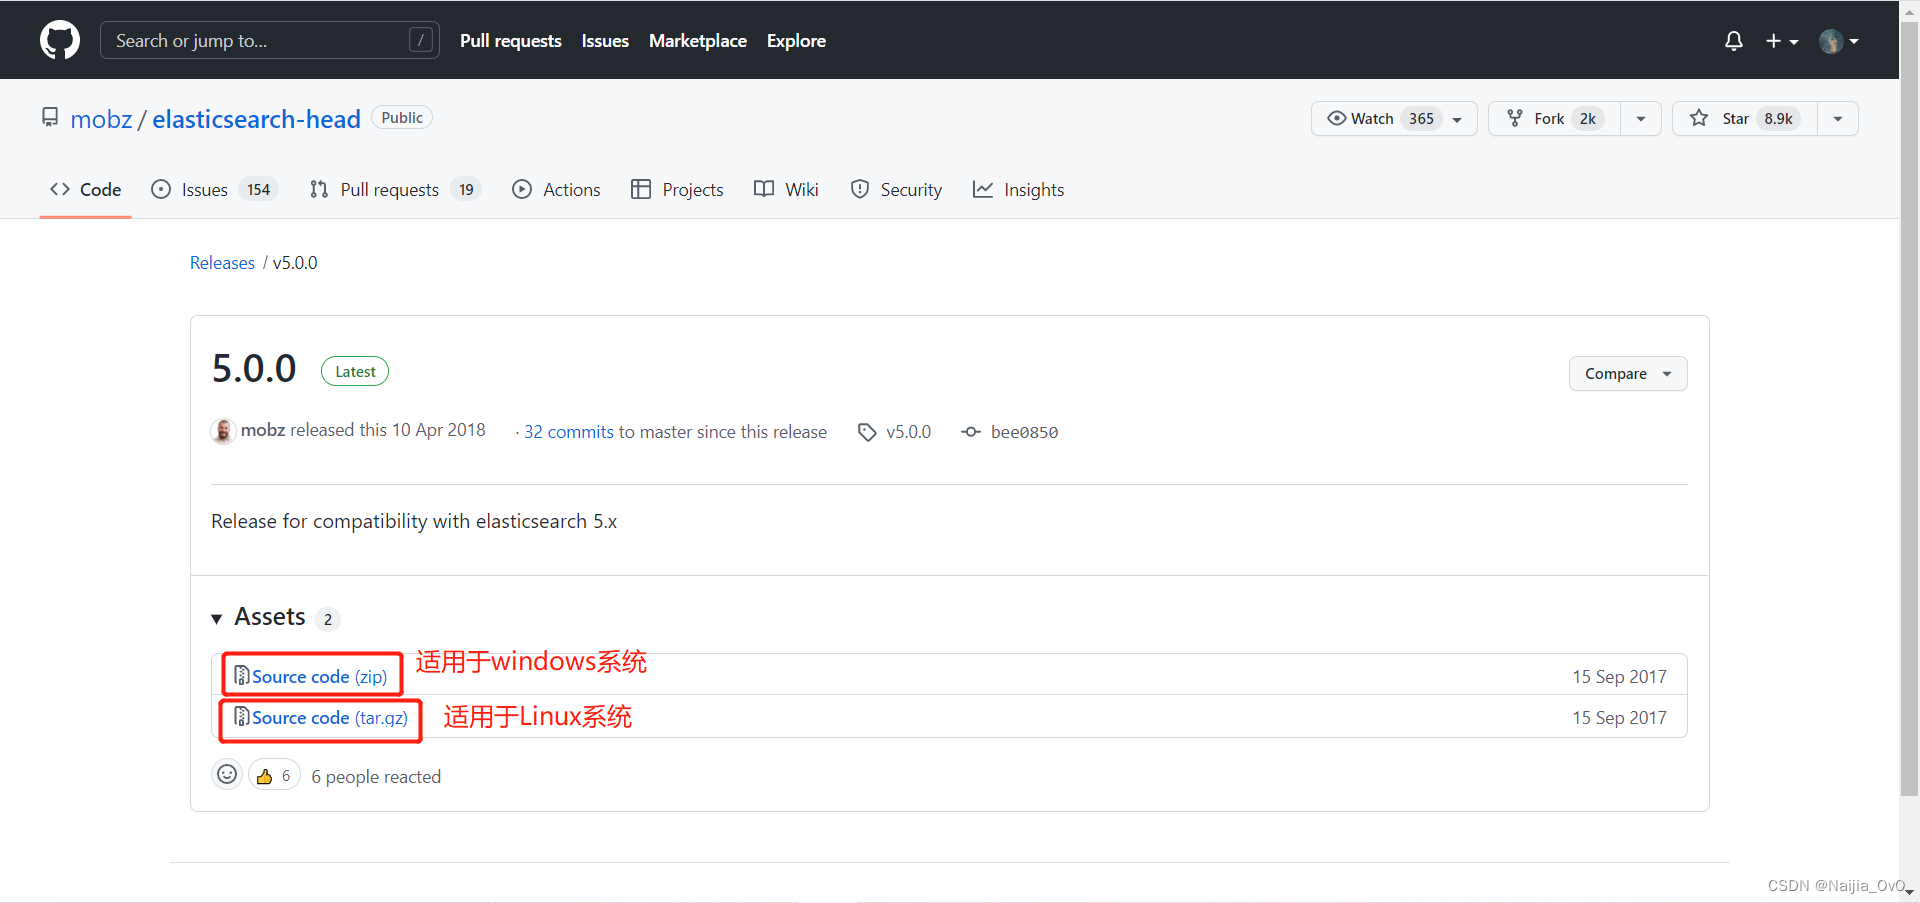The width and height of the screenshot is (1920, 903).
Task: Switch to the Code tab
Action: [86, 190]
